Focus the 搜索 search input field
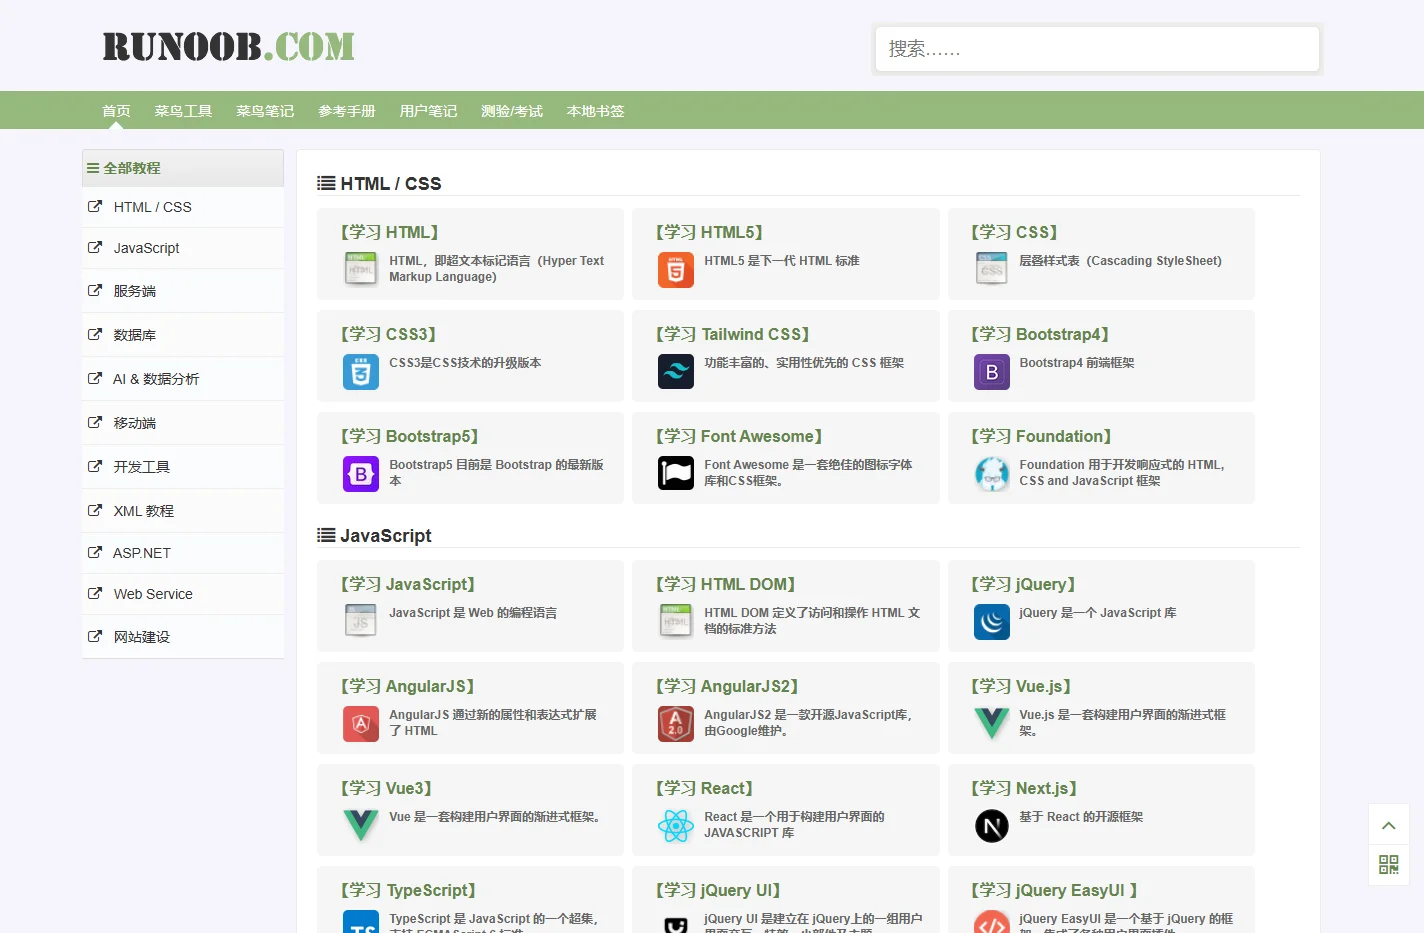The image size is (1424, 933). pyautogui.click(x=1097, y=49)
